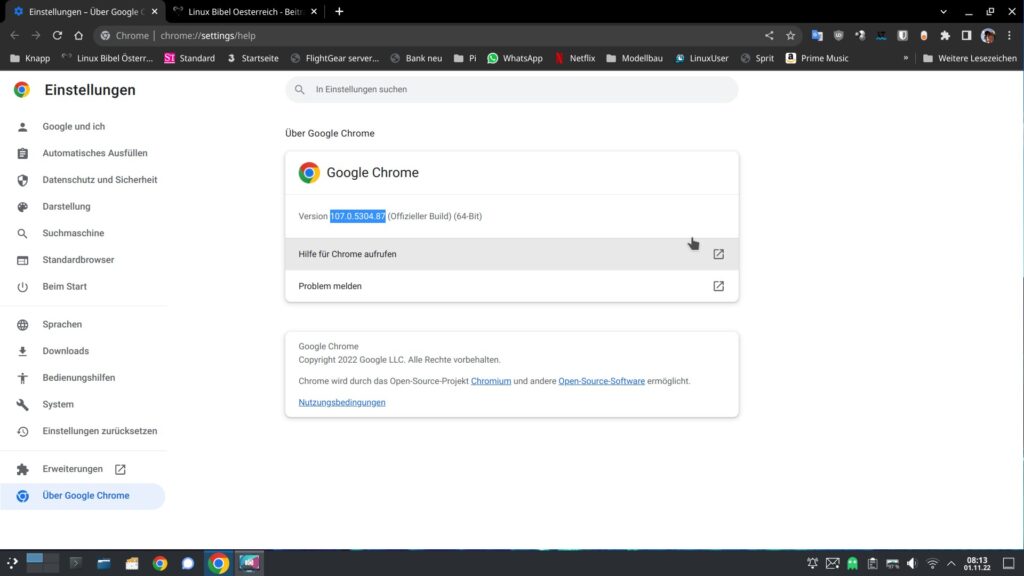The image size is (1024, 576).
Task: Click the Google Translate extension icon
Action: pos(817,36)
